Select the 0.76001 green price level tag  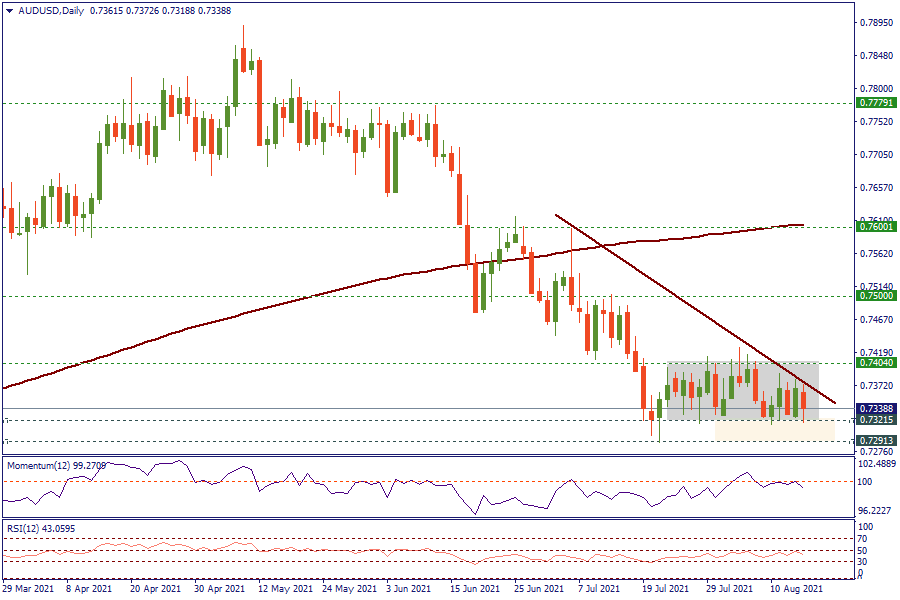tap(876, 227)
